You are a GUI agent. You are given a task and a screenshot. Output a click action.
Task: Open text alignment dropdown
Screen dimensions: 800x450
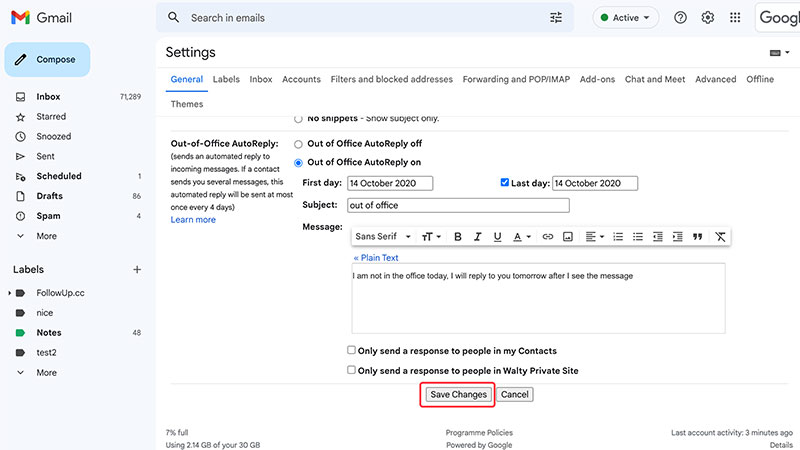tap(594, 237)
